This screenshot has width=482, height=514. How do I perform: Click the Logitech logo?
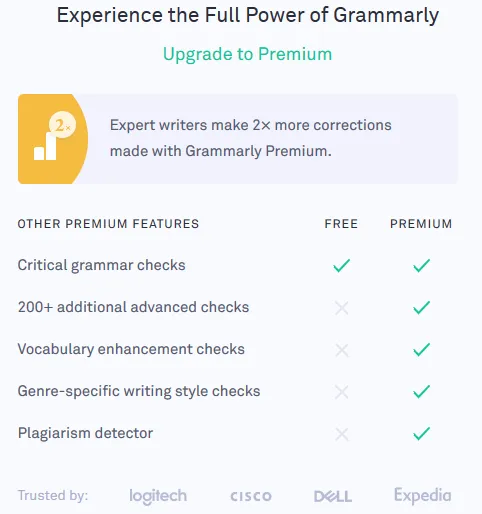point(158,496)
